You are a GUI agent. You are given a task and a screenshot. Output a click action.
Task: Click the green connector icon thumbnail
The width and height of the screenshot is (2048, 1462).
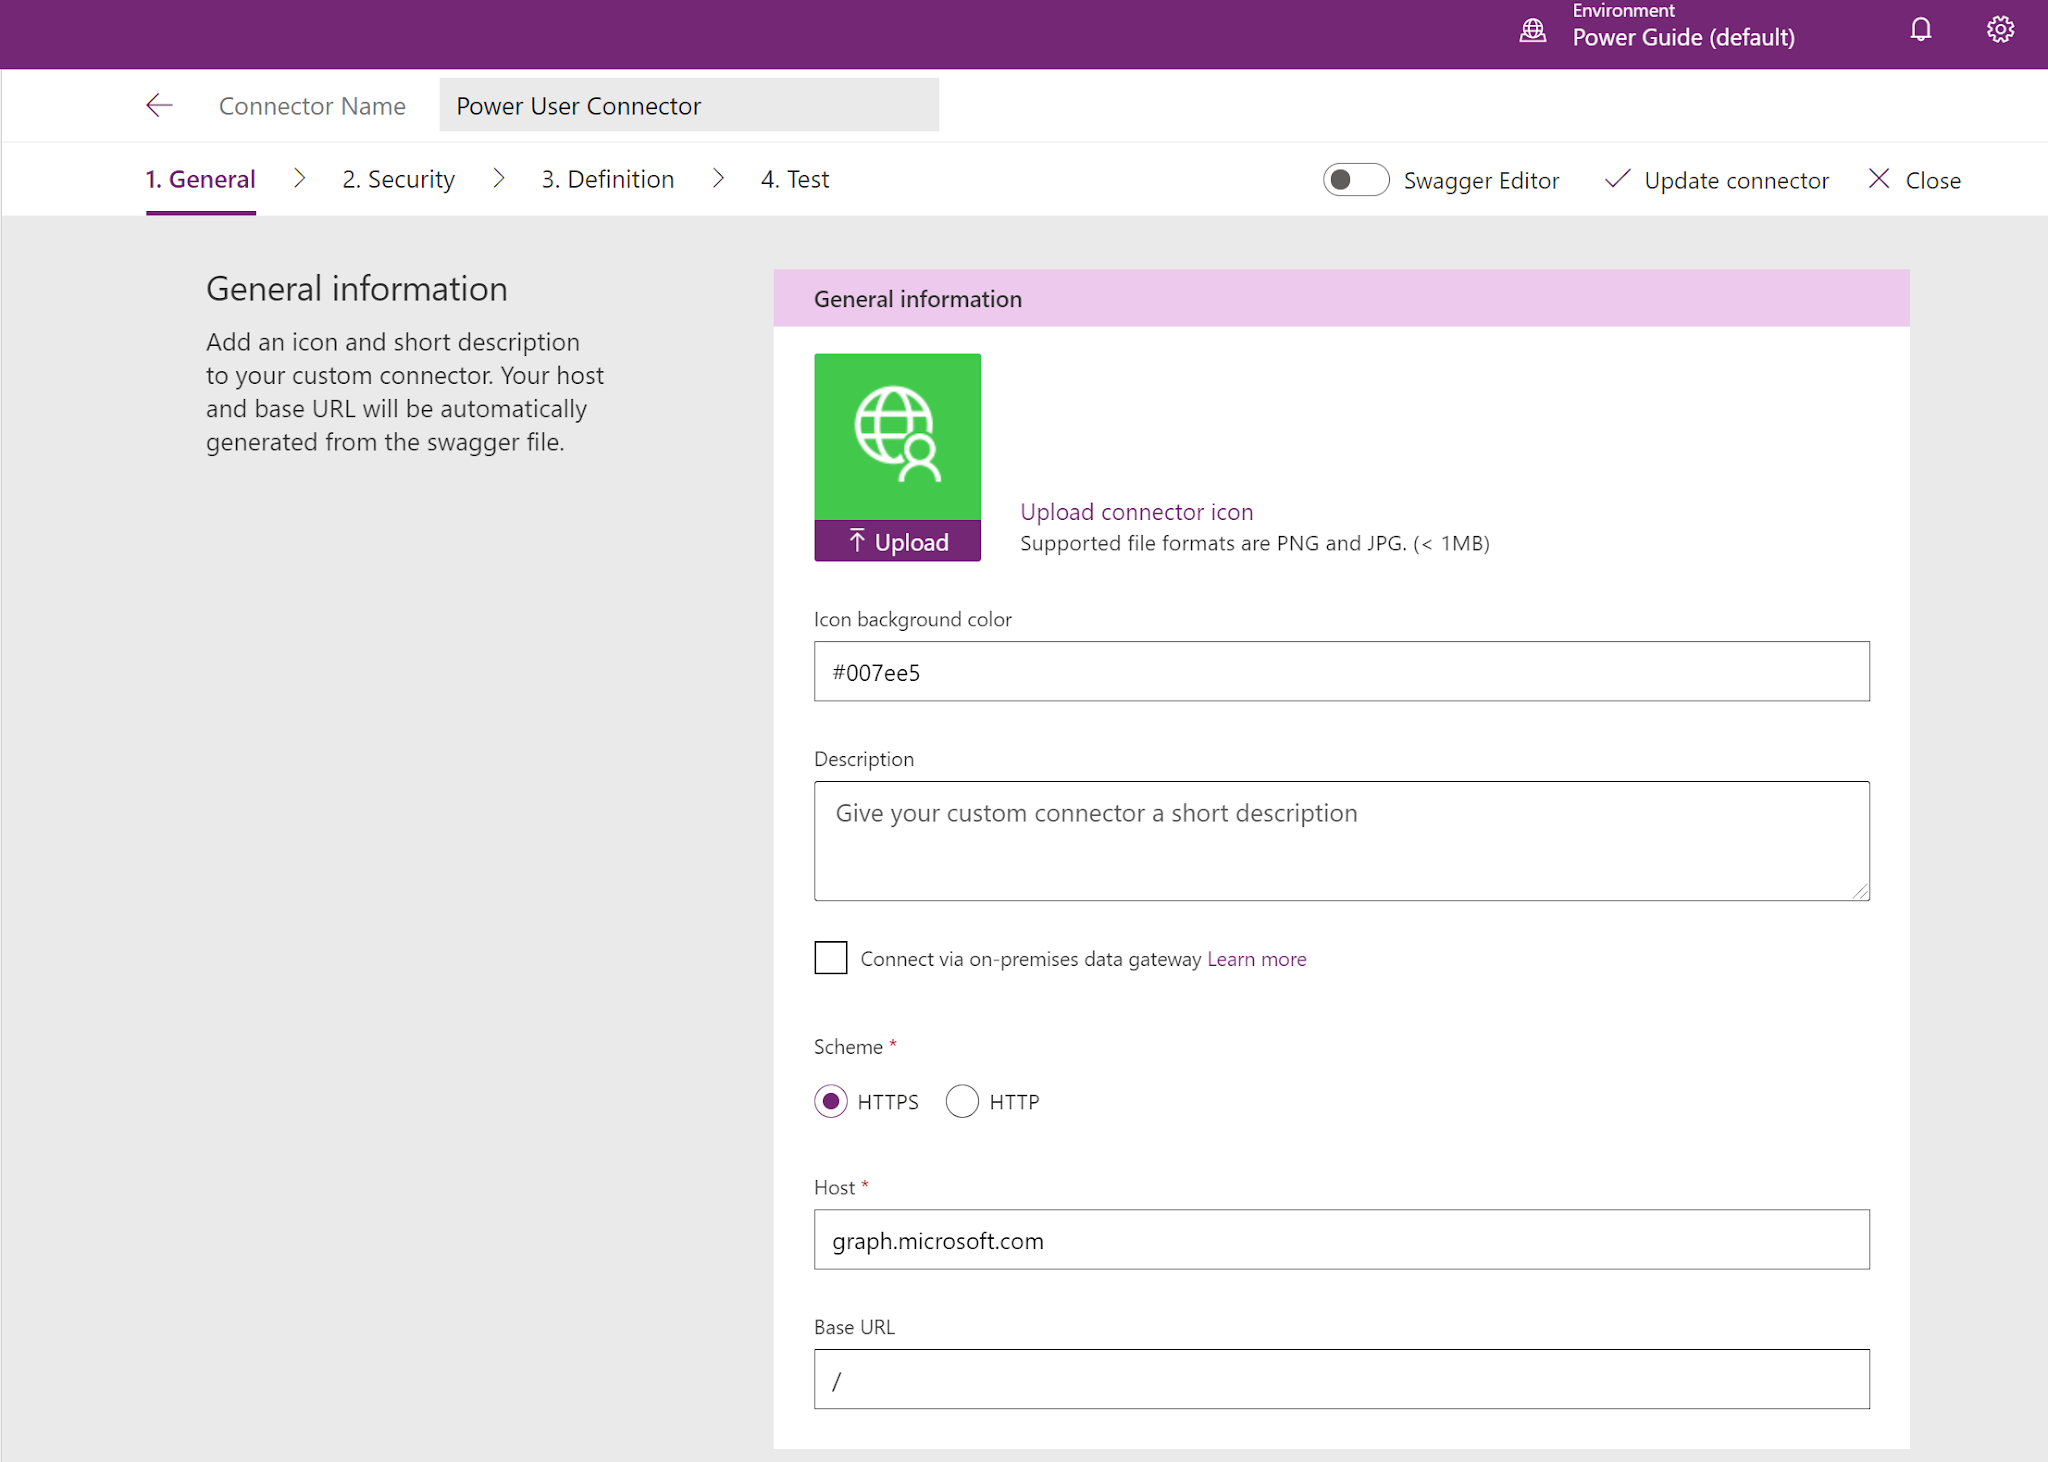897,436
